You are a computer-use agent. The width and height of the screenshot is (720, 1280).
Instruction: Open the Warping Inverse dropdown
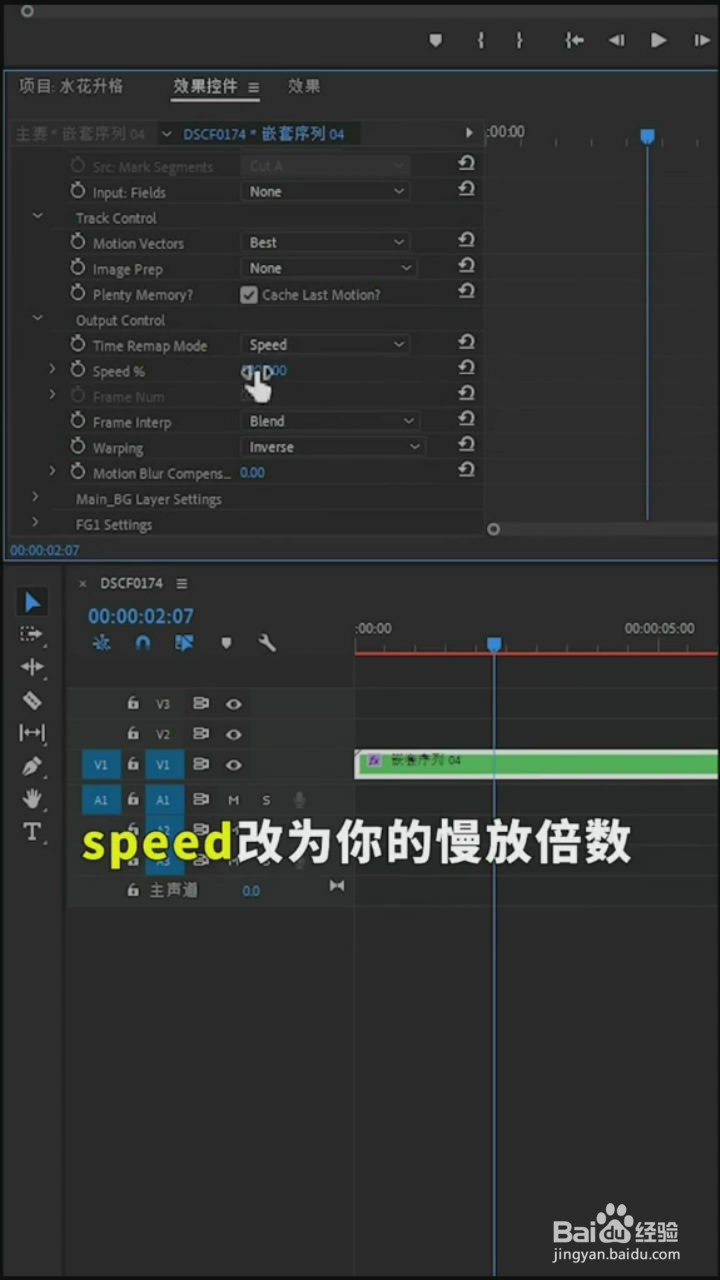[x=332, y=447]
